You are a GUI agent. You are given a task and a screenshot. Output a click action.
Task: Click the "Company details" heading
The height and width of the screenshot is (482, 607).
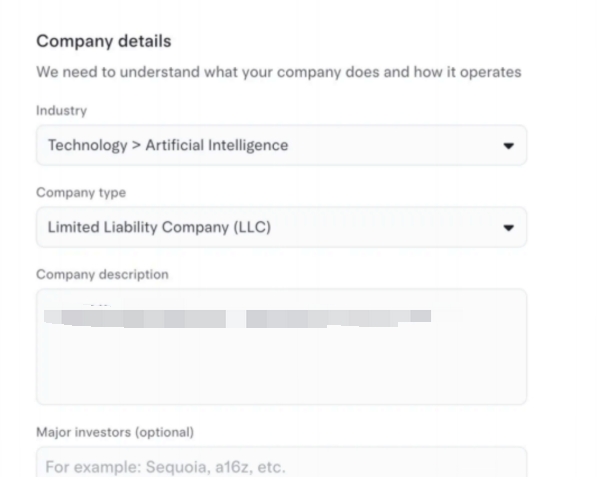coord(103,41)
